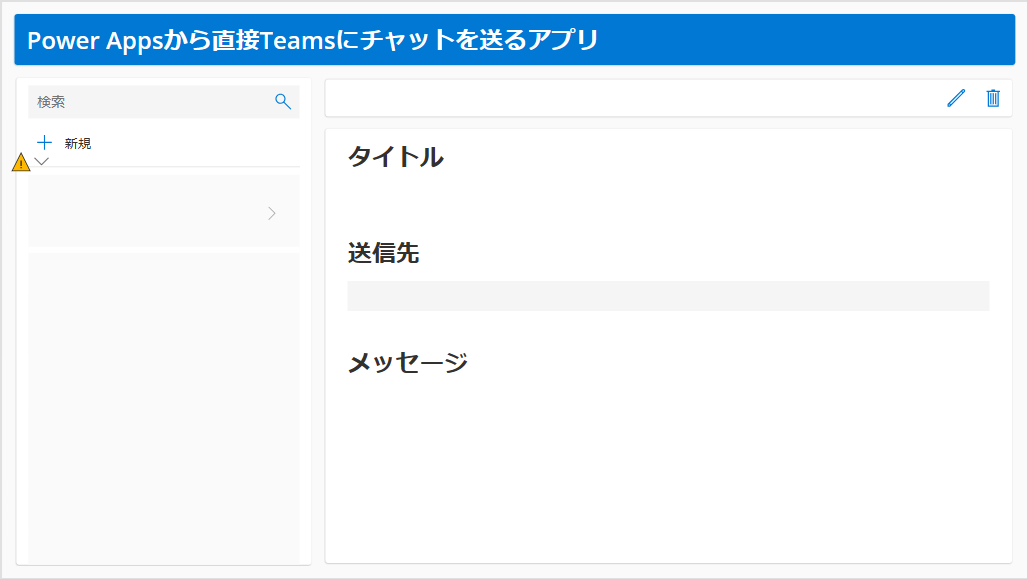Click the yellow warning triangle icon

[x=21, y=162]
